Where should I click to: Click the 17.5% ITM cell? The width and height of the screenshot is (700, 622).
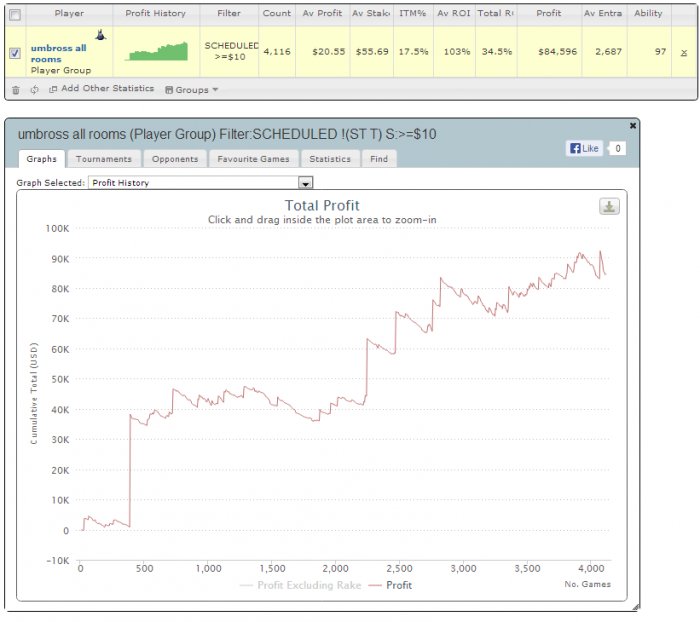point(413,52)
